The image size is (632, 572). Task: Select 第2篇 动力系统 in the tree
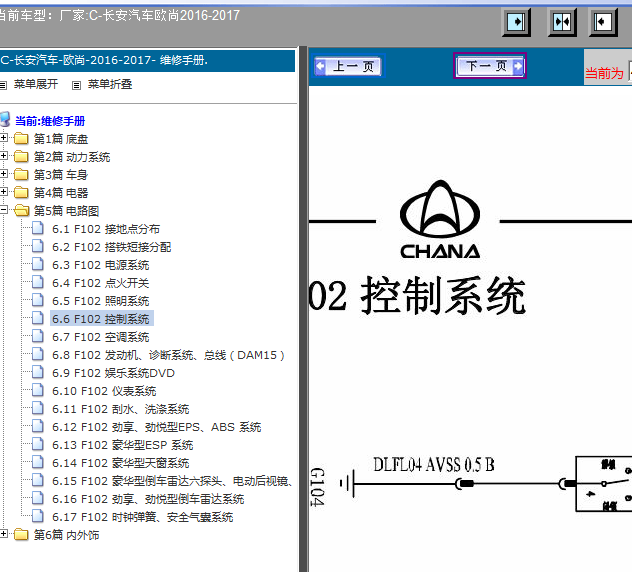coord(72,157)
